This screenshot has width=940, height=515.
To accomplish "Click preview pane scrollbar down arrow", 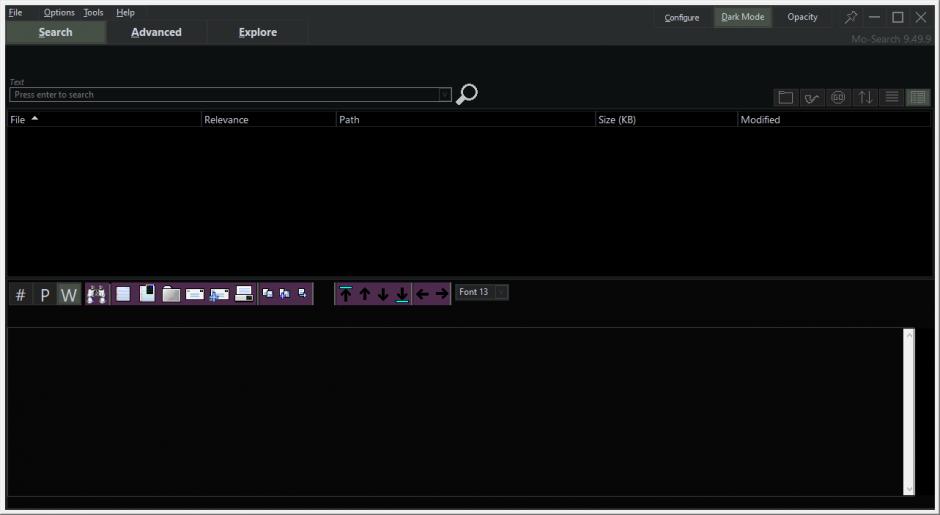I will 909,489.
